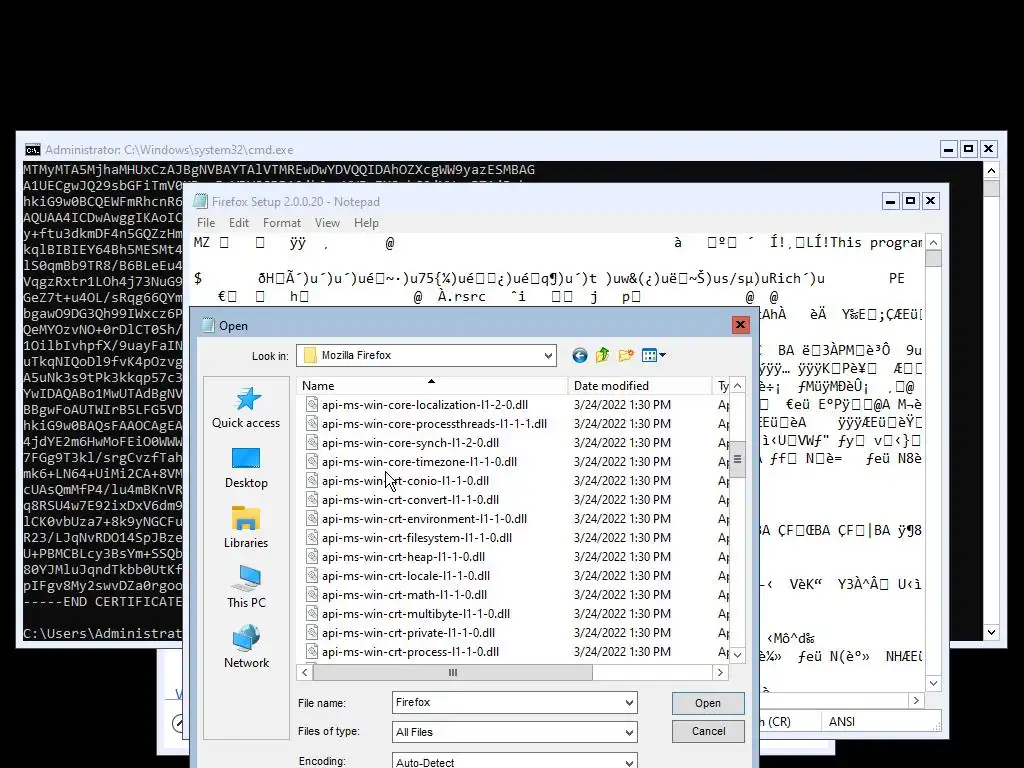
Task: Click file icon of api-ms-win-crt-private-l1-1-0.dll
Action: [x=312, y=632]
